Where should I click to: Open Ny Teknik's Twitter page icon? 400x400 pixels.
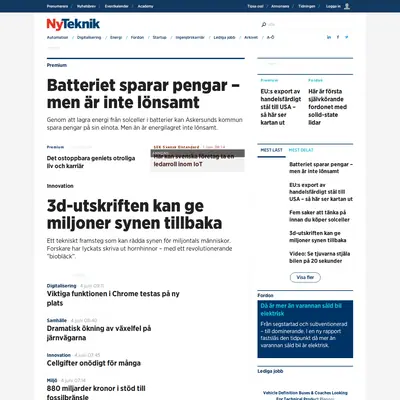(347, 37)
